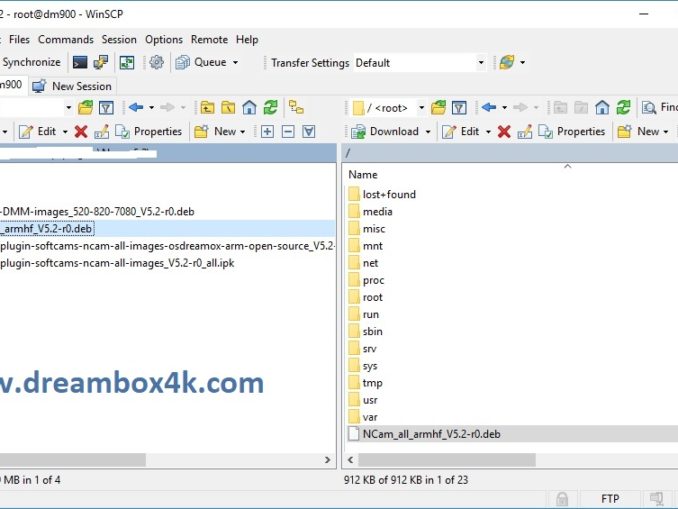Click Edit in remote panel toolbar
Image resolution: width=678 pixels, height=509 pixels.
click(461, 131)
